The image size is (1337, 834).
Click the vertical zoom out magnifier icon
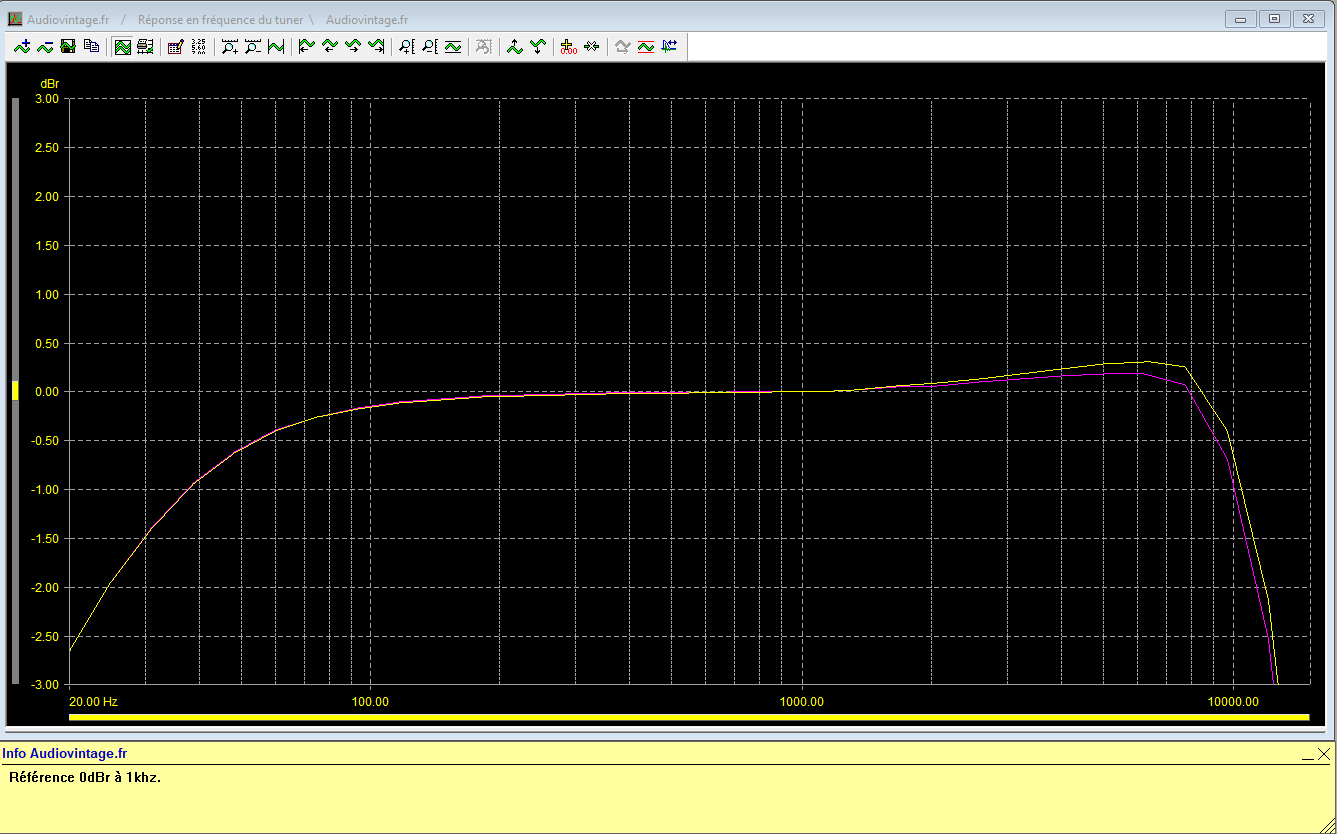429,46
